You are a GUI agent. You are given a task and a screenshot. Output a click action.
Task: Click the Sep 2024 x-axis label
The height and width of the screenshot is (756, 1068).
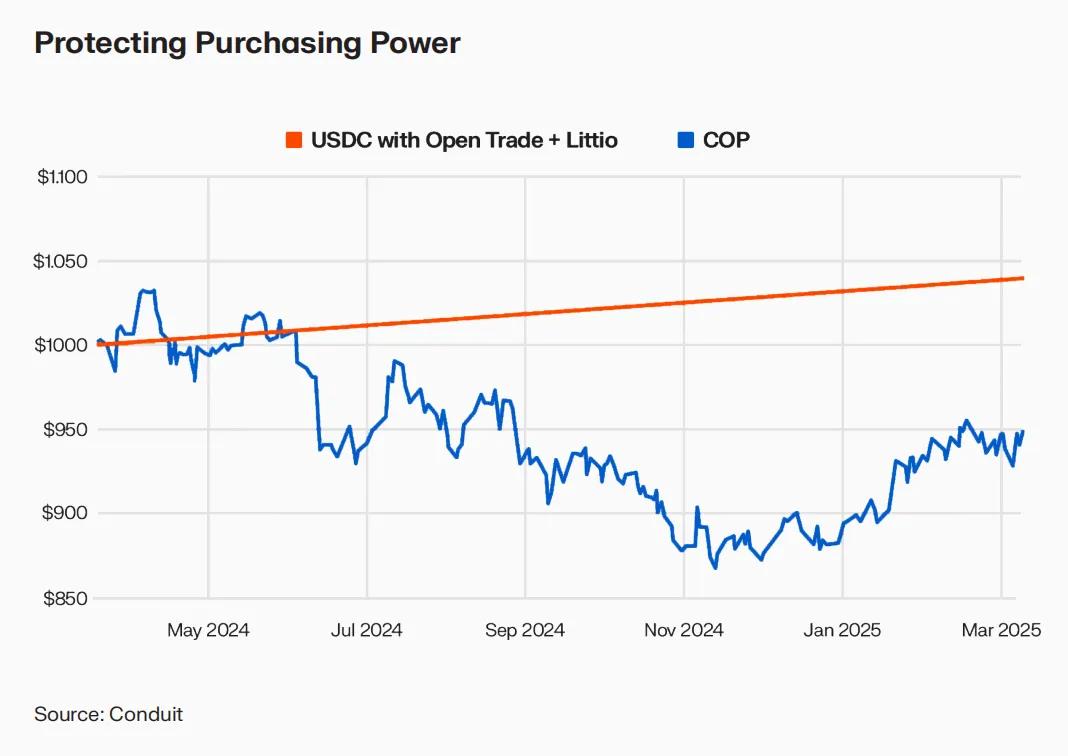click(524, 630)
